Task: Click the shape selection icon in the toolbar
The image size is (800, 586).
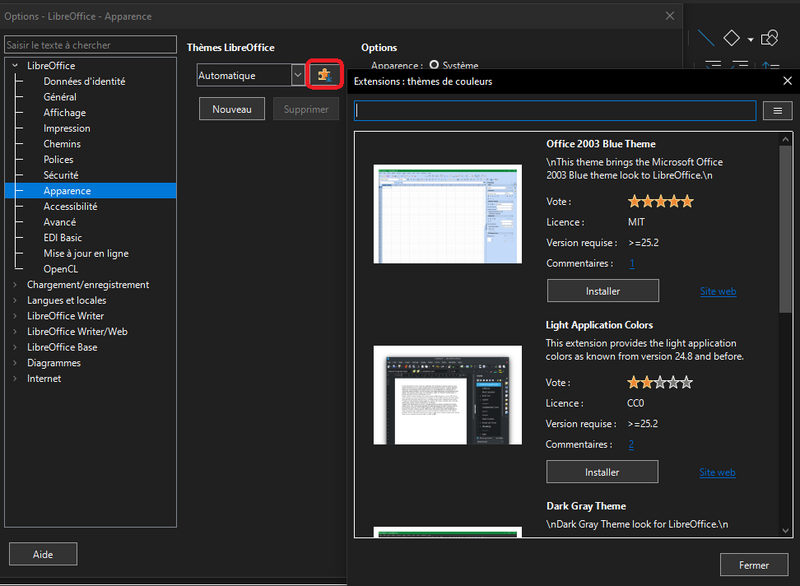Action: click(x=769, y=37)
